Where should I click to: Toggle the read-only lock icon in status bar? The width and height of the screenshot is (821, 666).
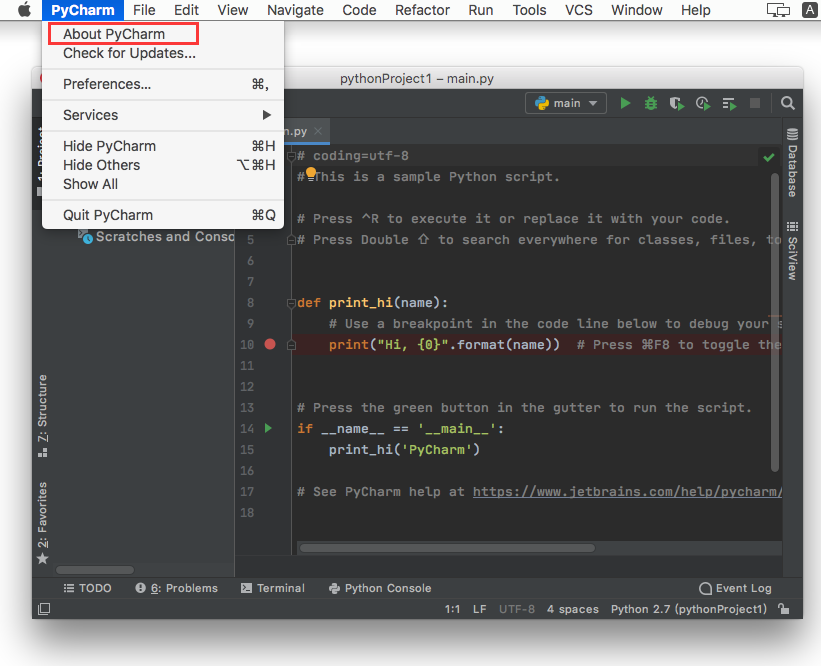[783, 609]
